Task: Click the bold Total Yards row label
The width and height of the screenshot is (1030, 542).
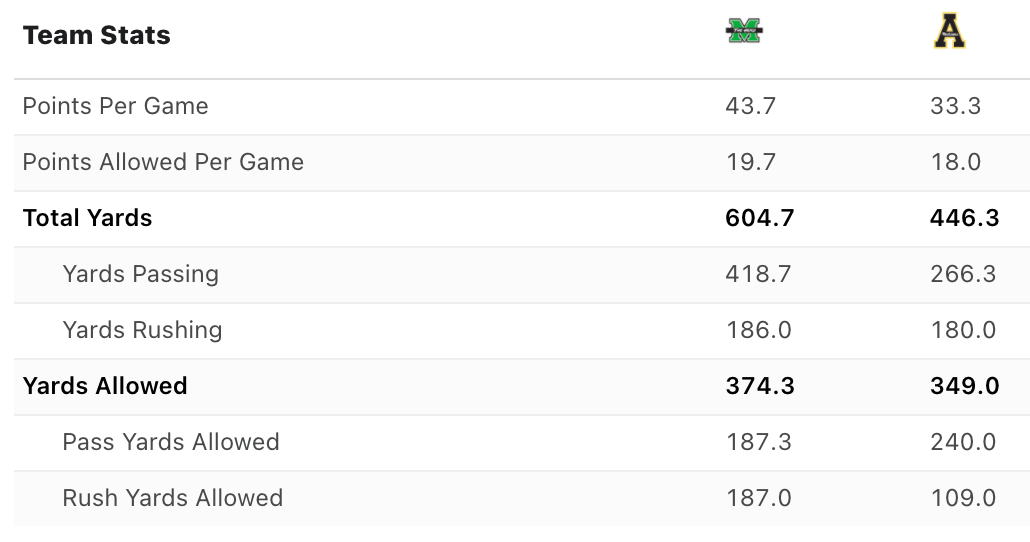Action: 87,218
